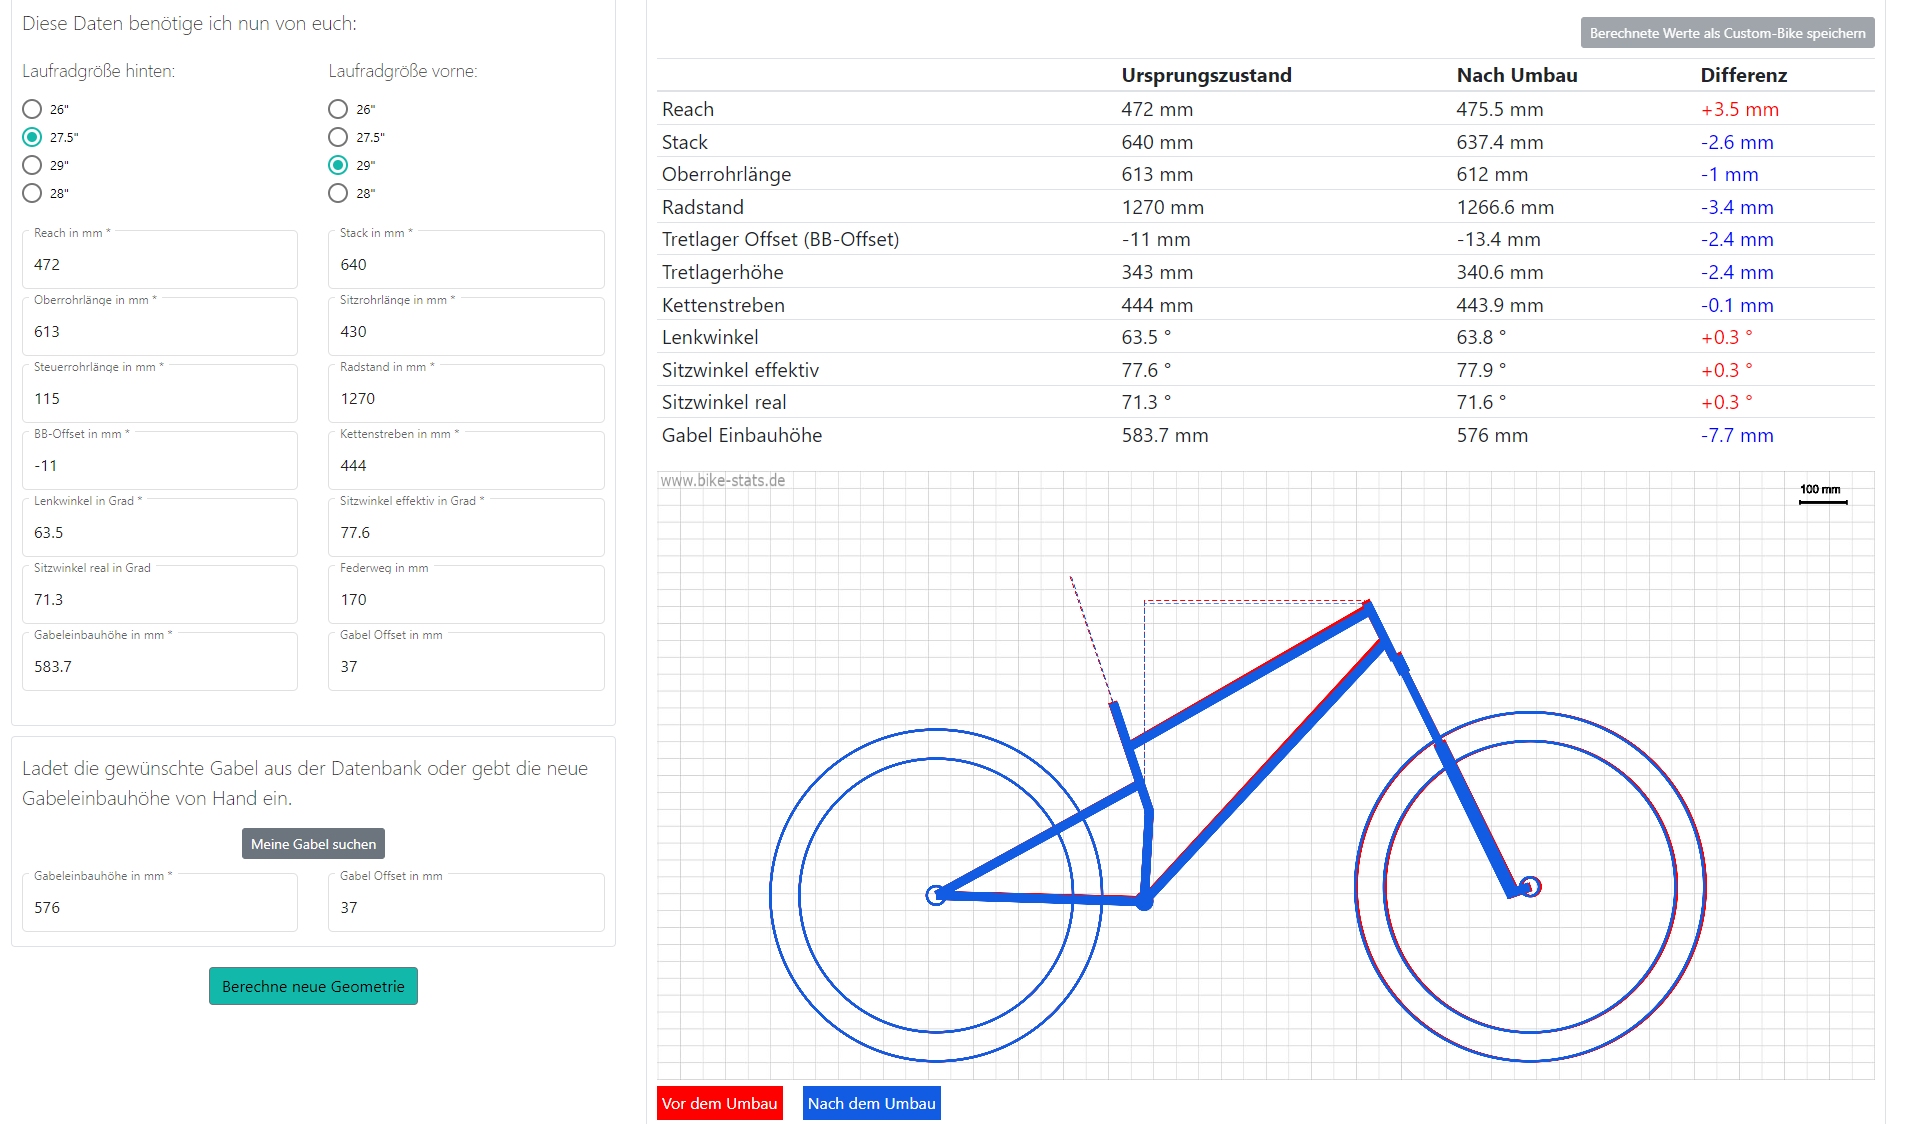Image resolution: width=1906 pixels, height=1124 pixels.
Task: Click the blue Nach dem Umbau legend
Action: click(x=871, y=1103)
